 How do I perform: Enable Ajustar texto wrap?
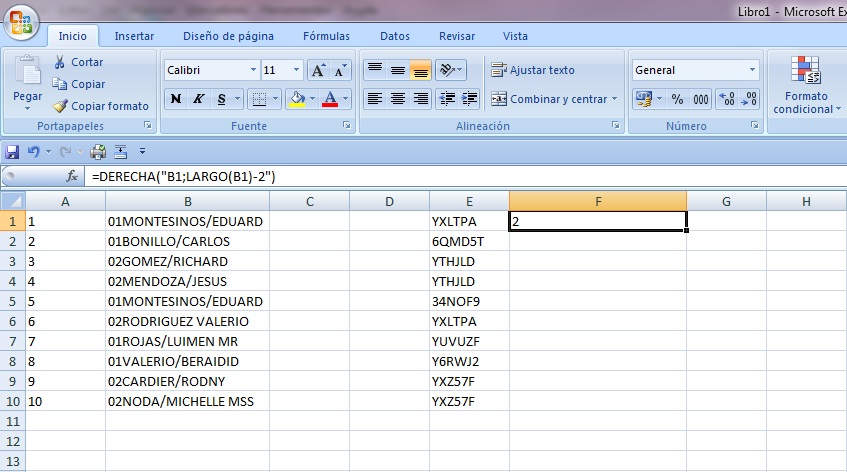(x=533, y=70)
